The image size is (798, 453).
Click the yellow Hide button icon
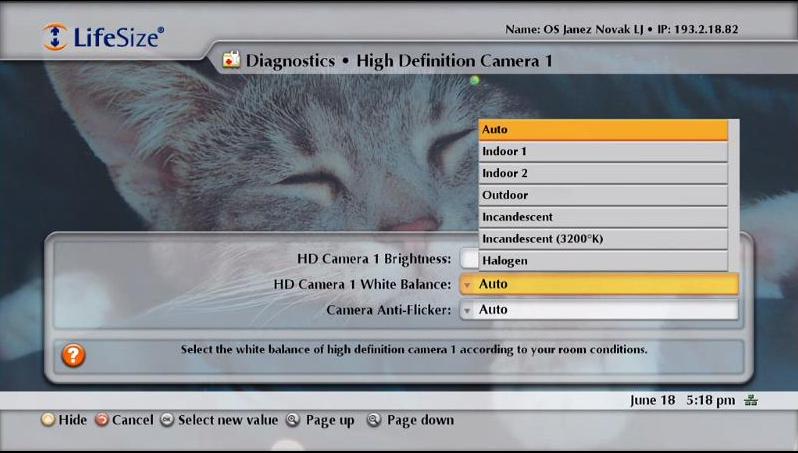tap(48, 420)
